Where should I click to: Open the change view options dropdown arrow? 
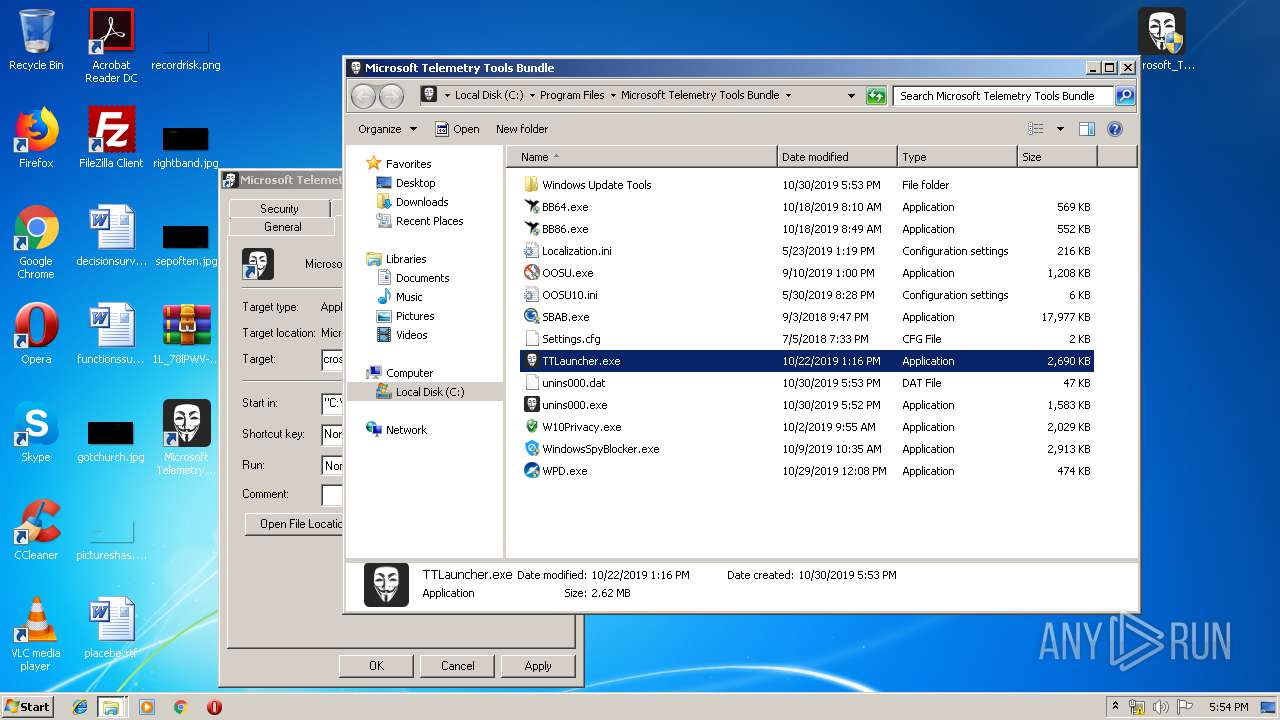[x=1060, y=129]
